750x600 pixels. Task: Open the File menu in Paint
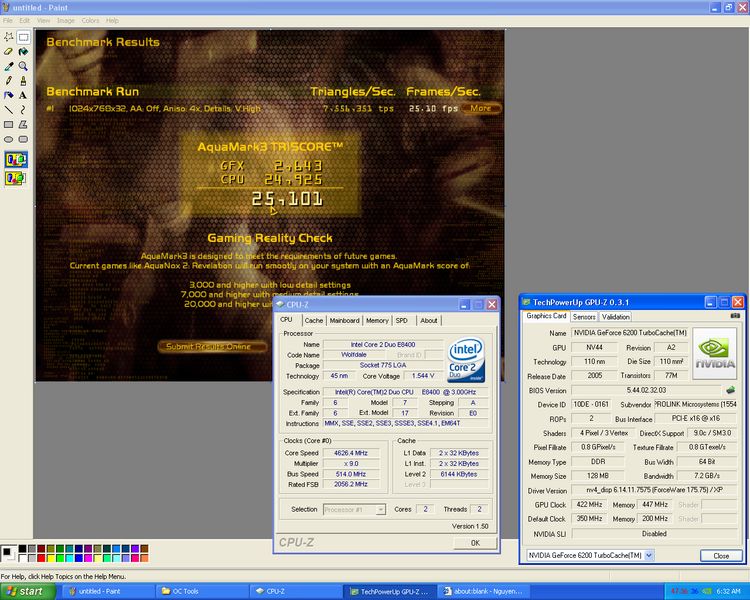tap(8, 21)
